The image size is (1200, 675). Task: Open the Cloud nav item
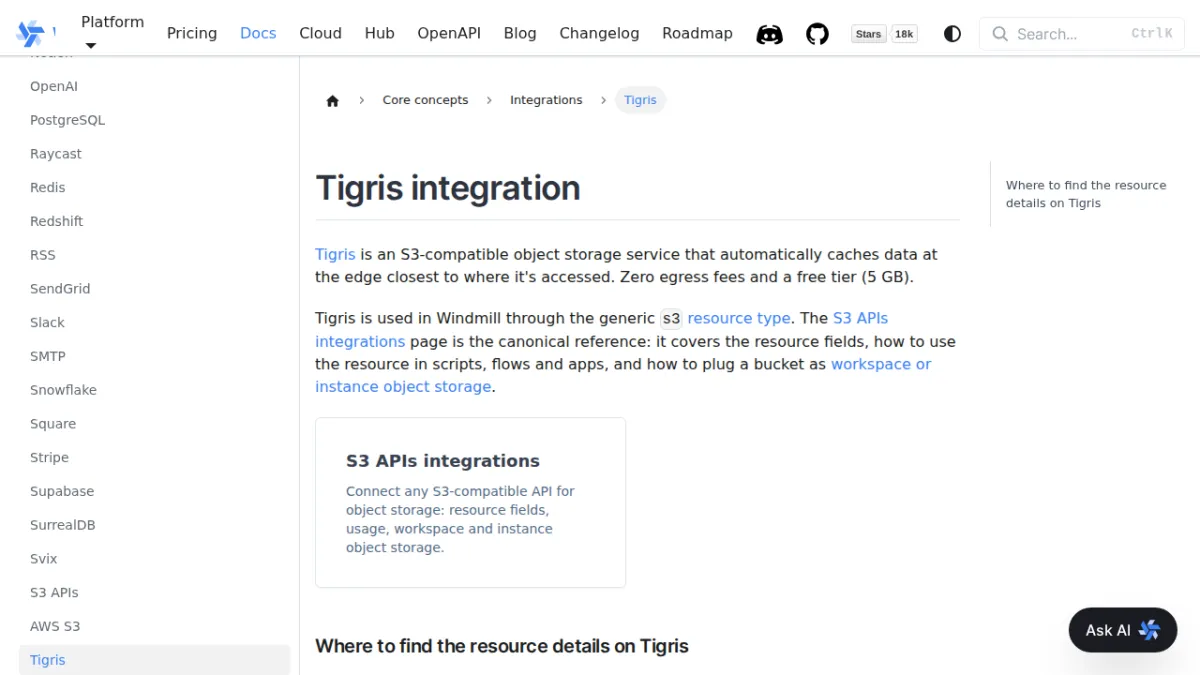pos(320,33)
